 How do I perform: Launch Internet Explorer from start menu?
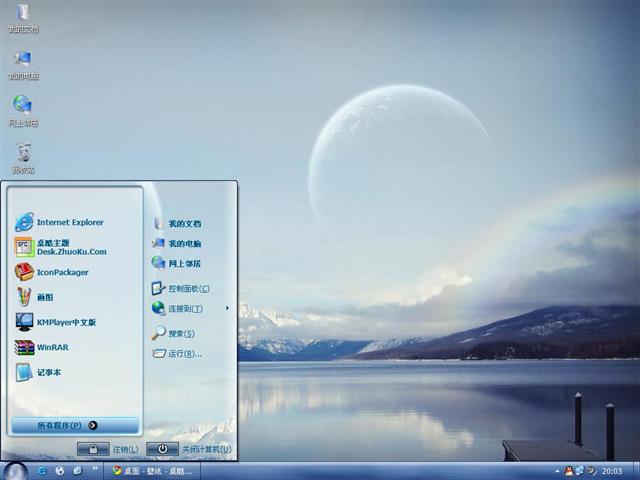[59, 222]
